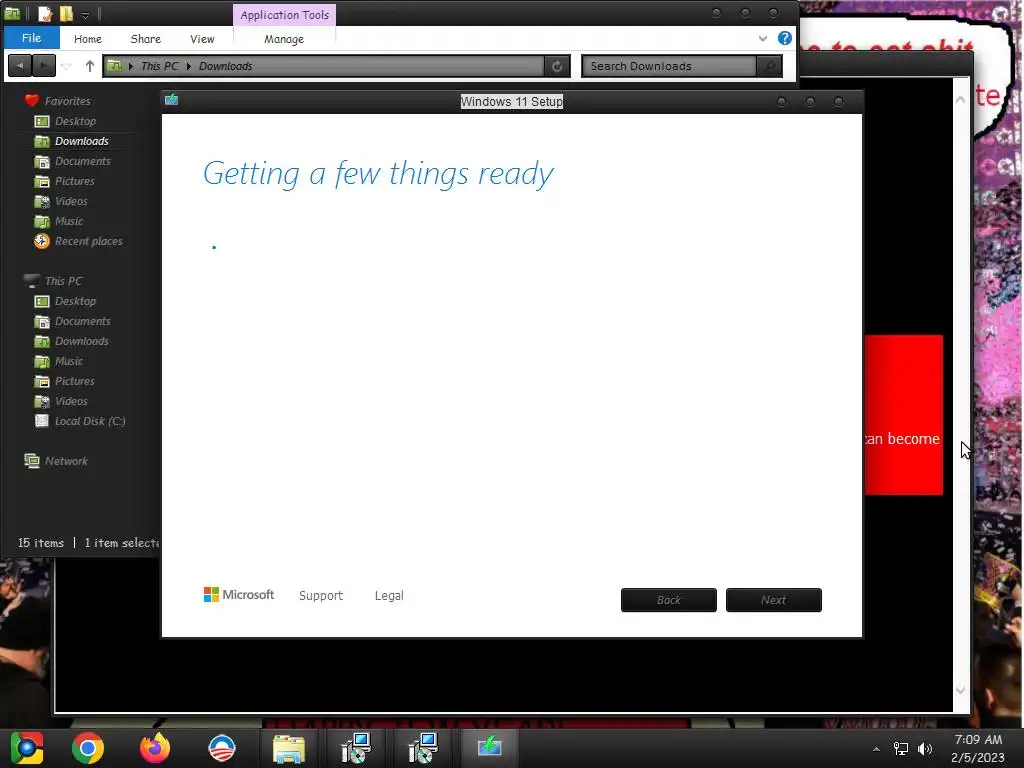The width and height of the screenshot is (1024, 768).
Task: Launch Chrome from the taskbar
Action: (x=88, y=748)
